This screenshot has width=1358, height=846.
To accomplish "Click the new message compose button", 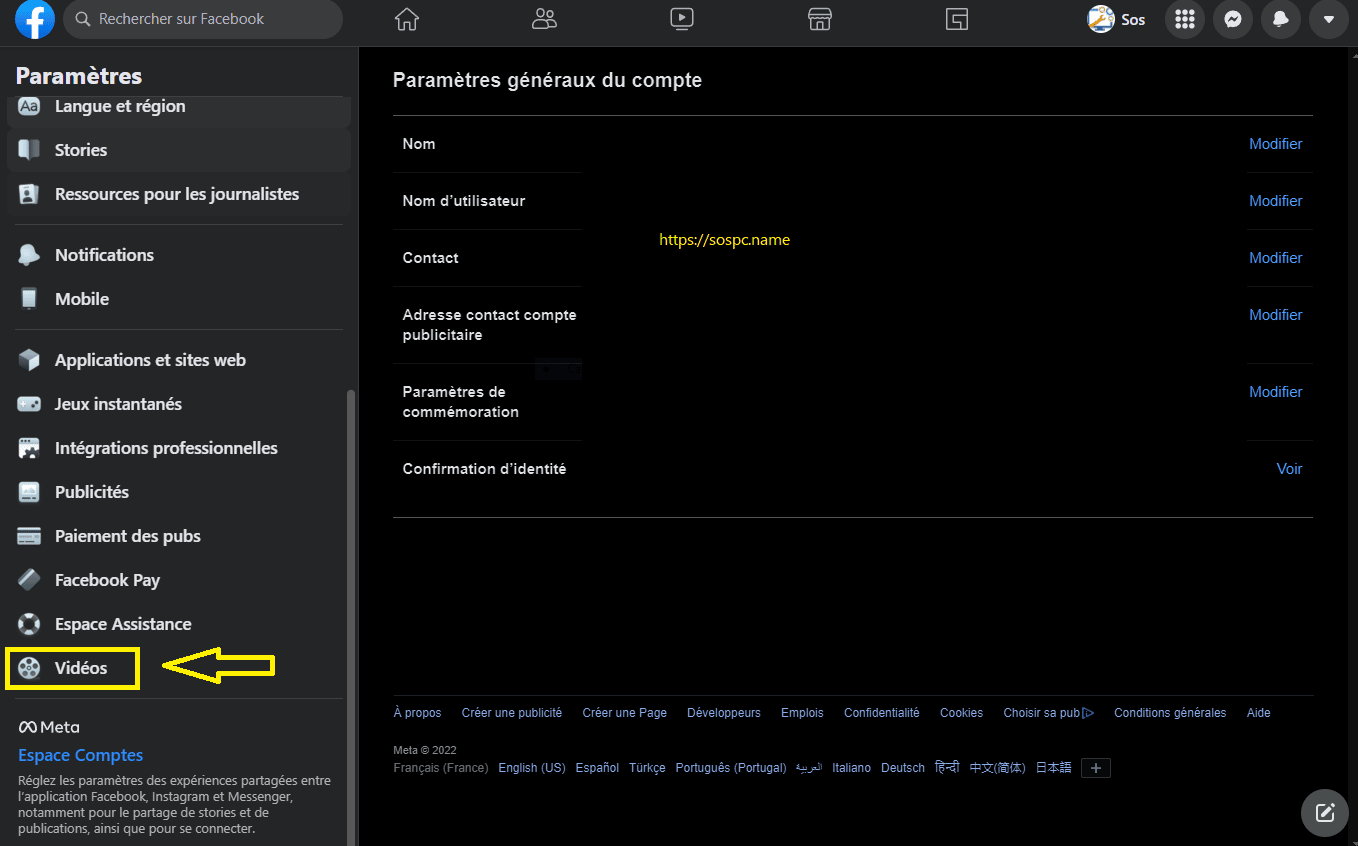I will (x=1325, y=812).
